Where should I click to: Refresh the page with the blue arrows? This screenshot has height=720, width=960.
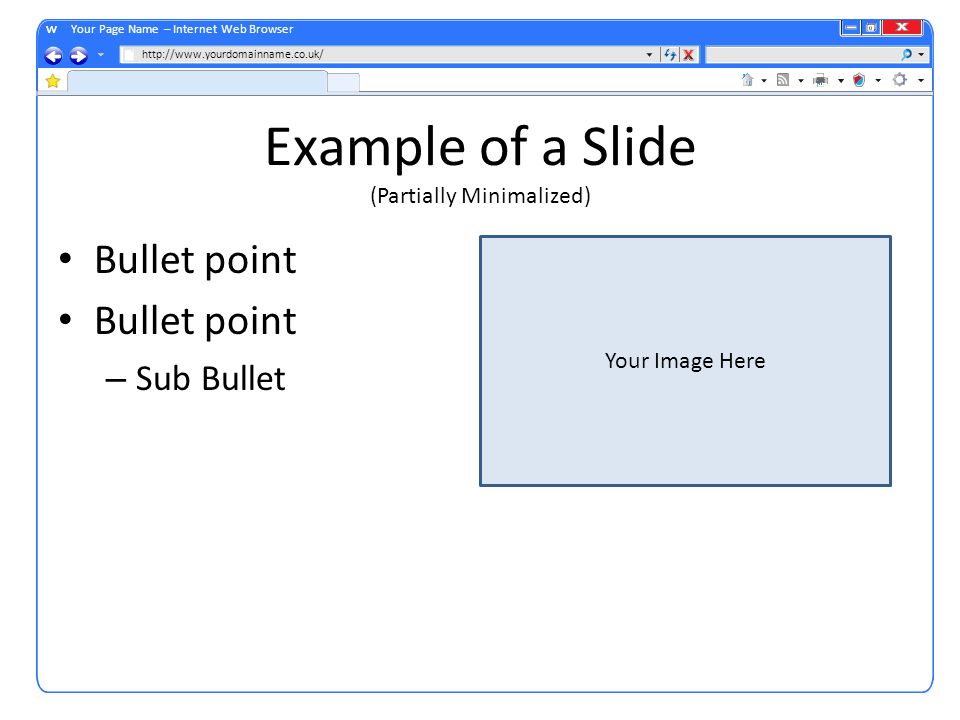pyautogui.click(x=670, y=55)
